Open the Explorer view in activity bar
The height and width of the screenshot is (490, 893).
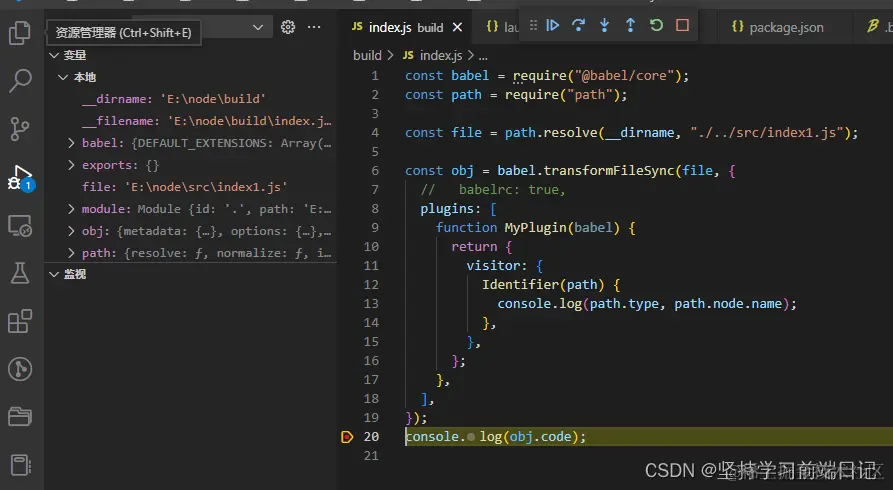20,33
